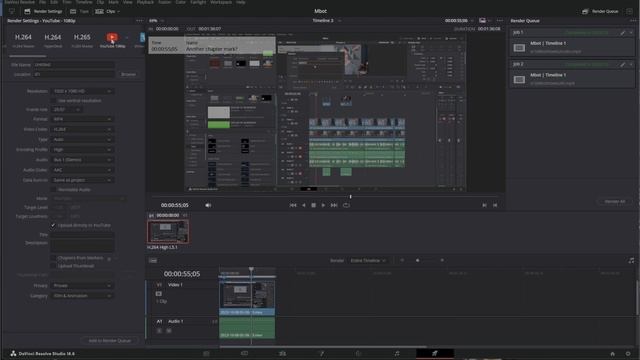Open Project Settings gear icon
The width and height of the screenshot is (640, 360).
628,354
